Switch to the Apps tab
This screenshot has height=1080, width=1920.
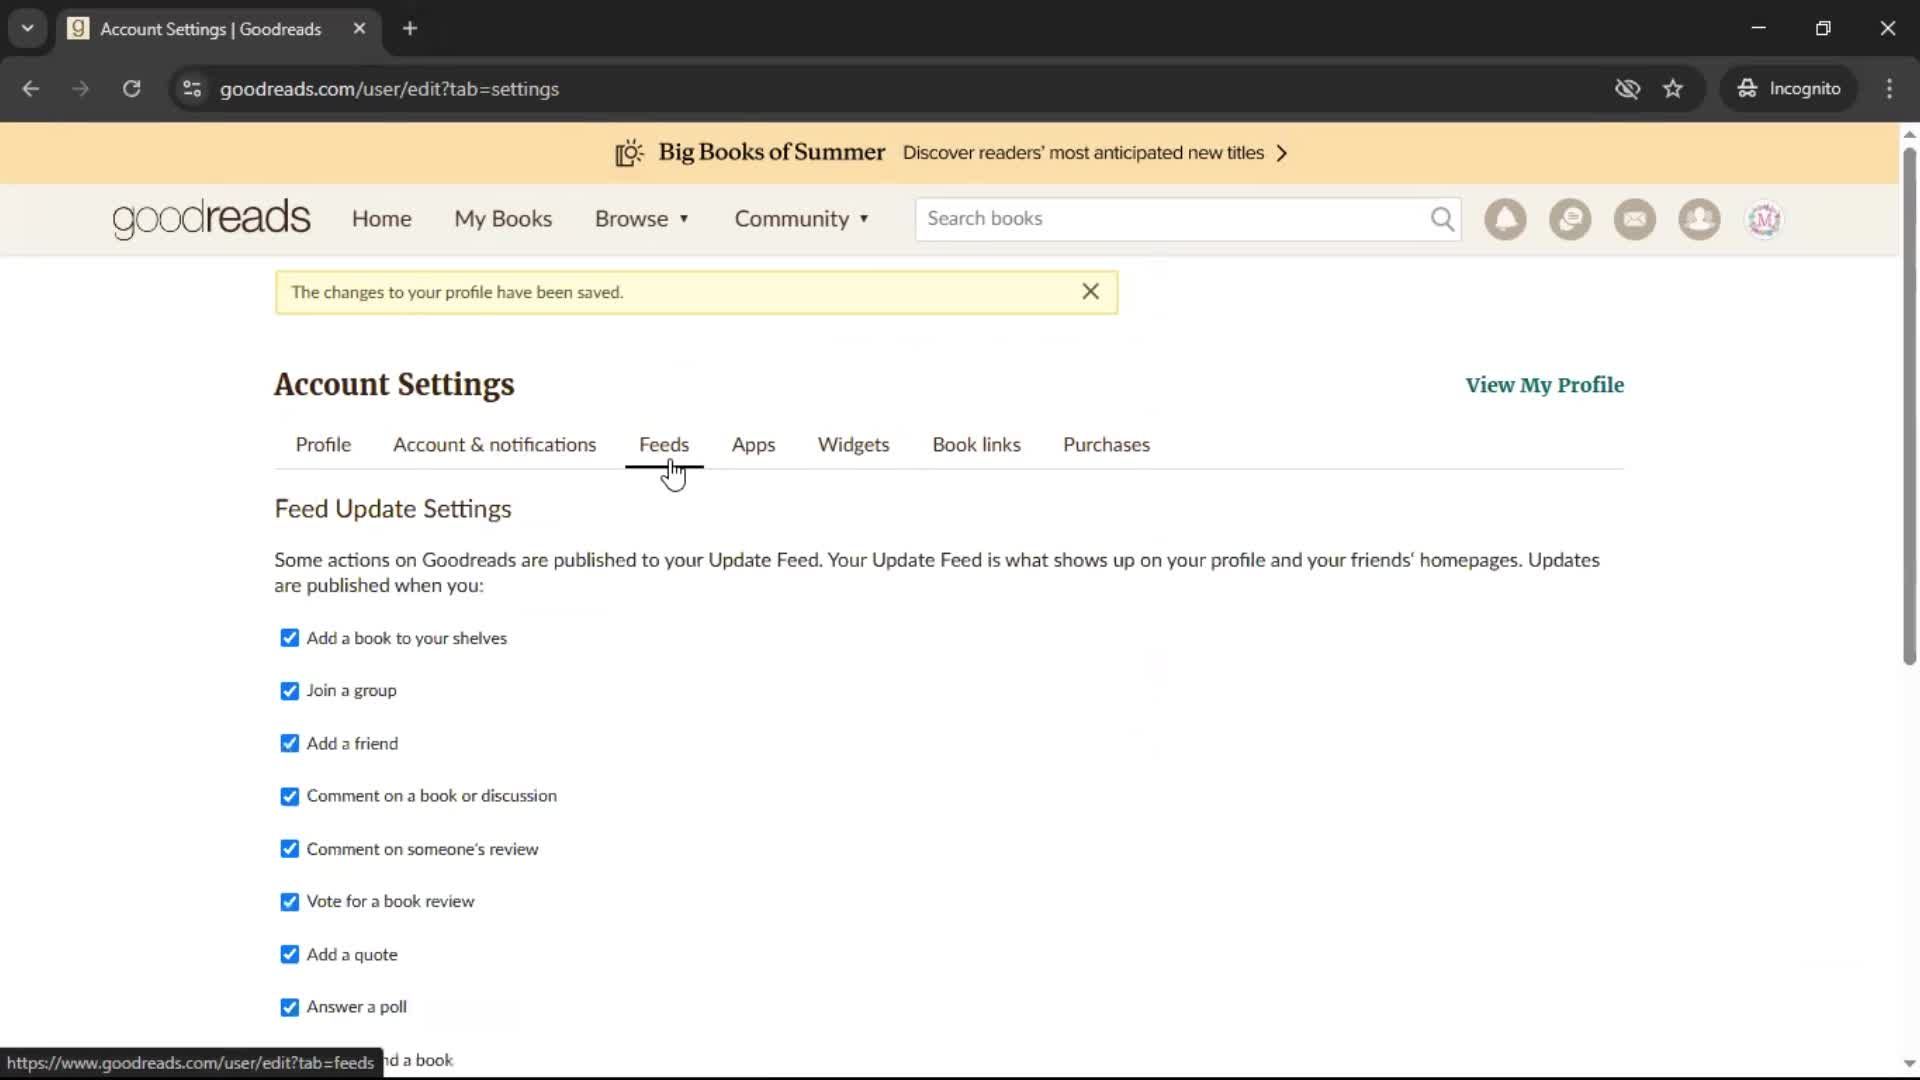click(x=753, y=445)
